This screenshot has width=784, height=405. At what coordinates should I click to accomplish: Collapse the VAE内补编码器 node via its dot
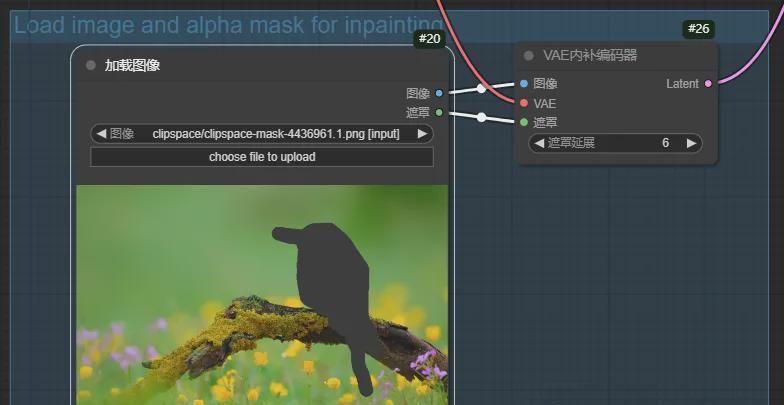coord(528,56)
